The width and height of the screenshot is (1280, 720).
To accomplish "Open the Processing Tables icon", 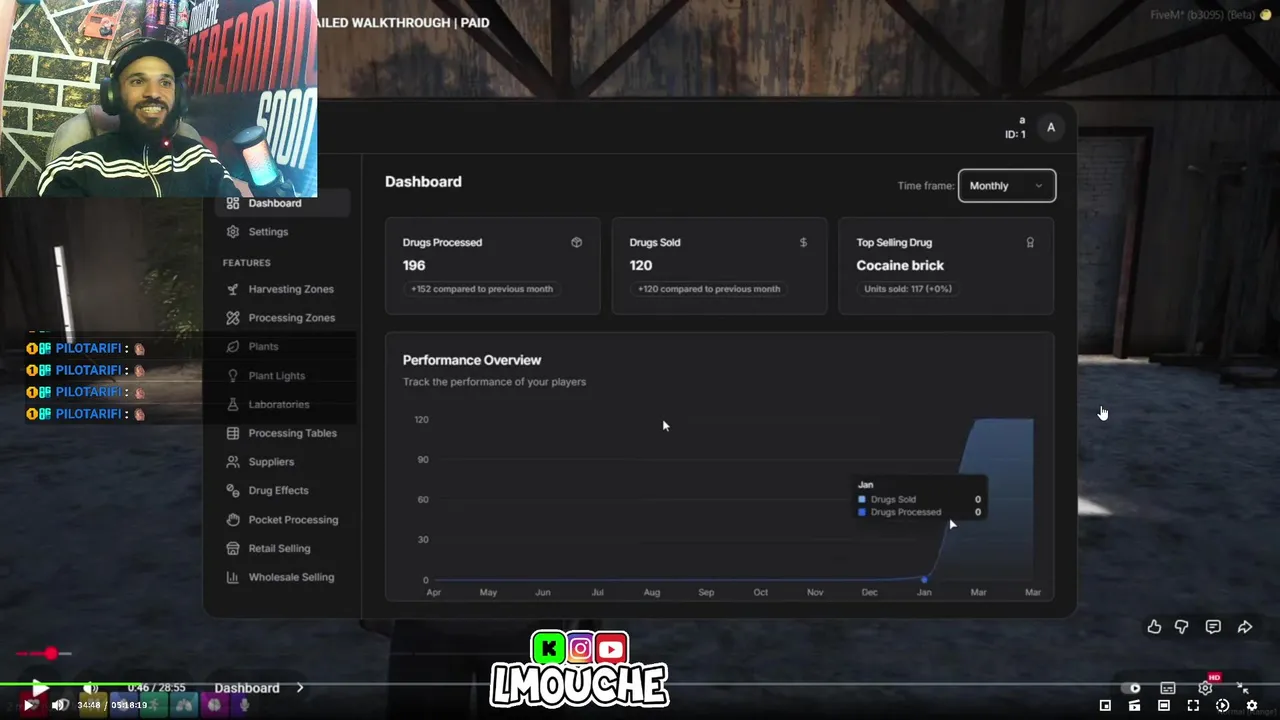I will (x=232, y=433).
